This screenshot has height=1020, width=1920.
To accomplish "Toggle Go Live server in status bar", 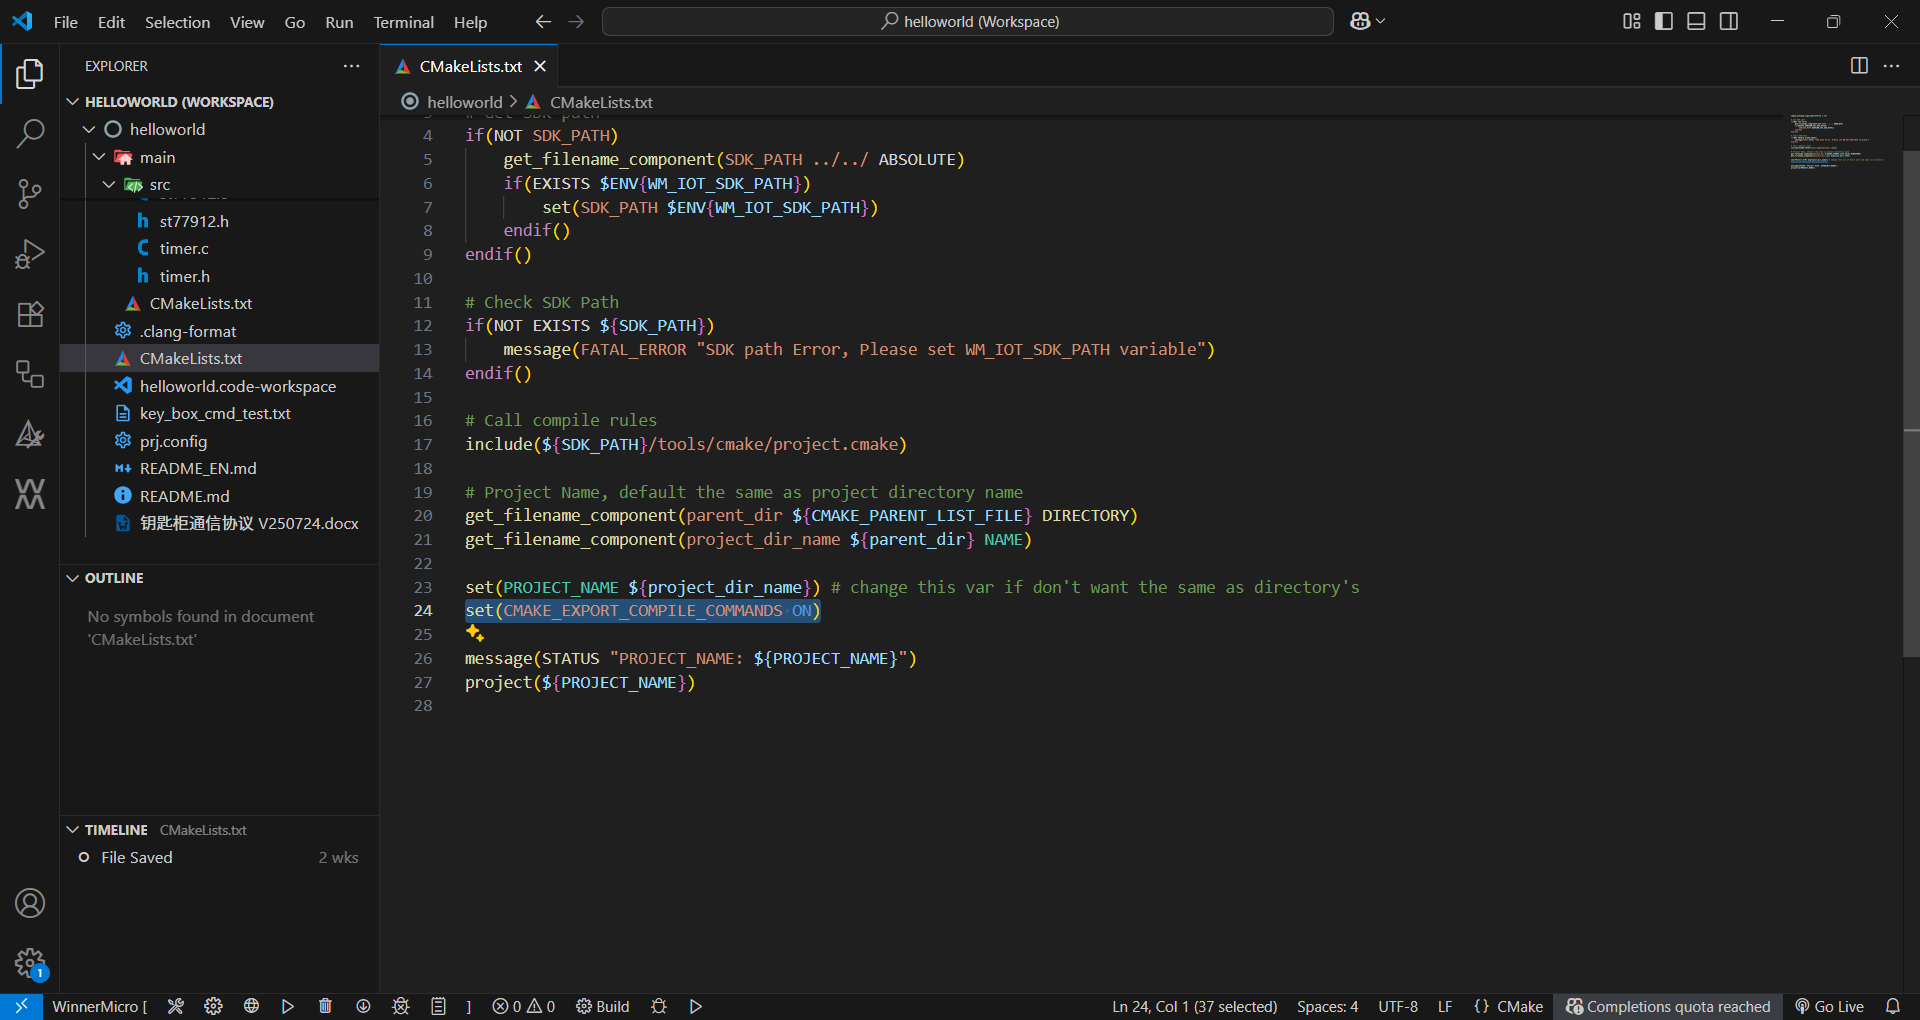I will (1829, 1006).
